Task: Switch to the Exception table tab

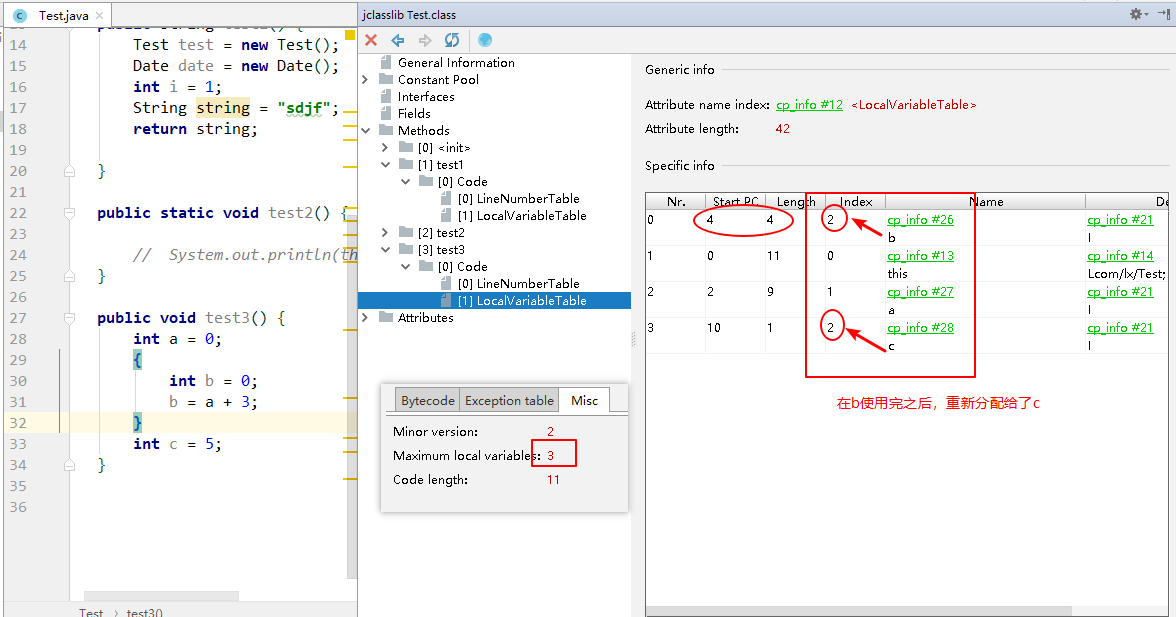Action: pyautogui.click(x=509, y=400)
